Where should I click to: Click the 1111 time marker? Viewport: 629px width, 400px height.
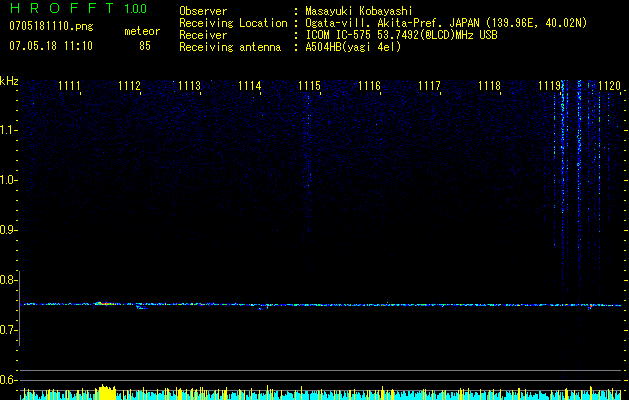pos(69,86)
